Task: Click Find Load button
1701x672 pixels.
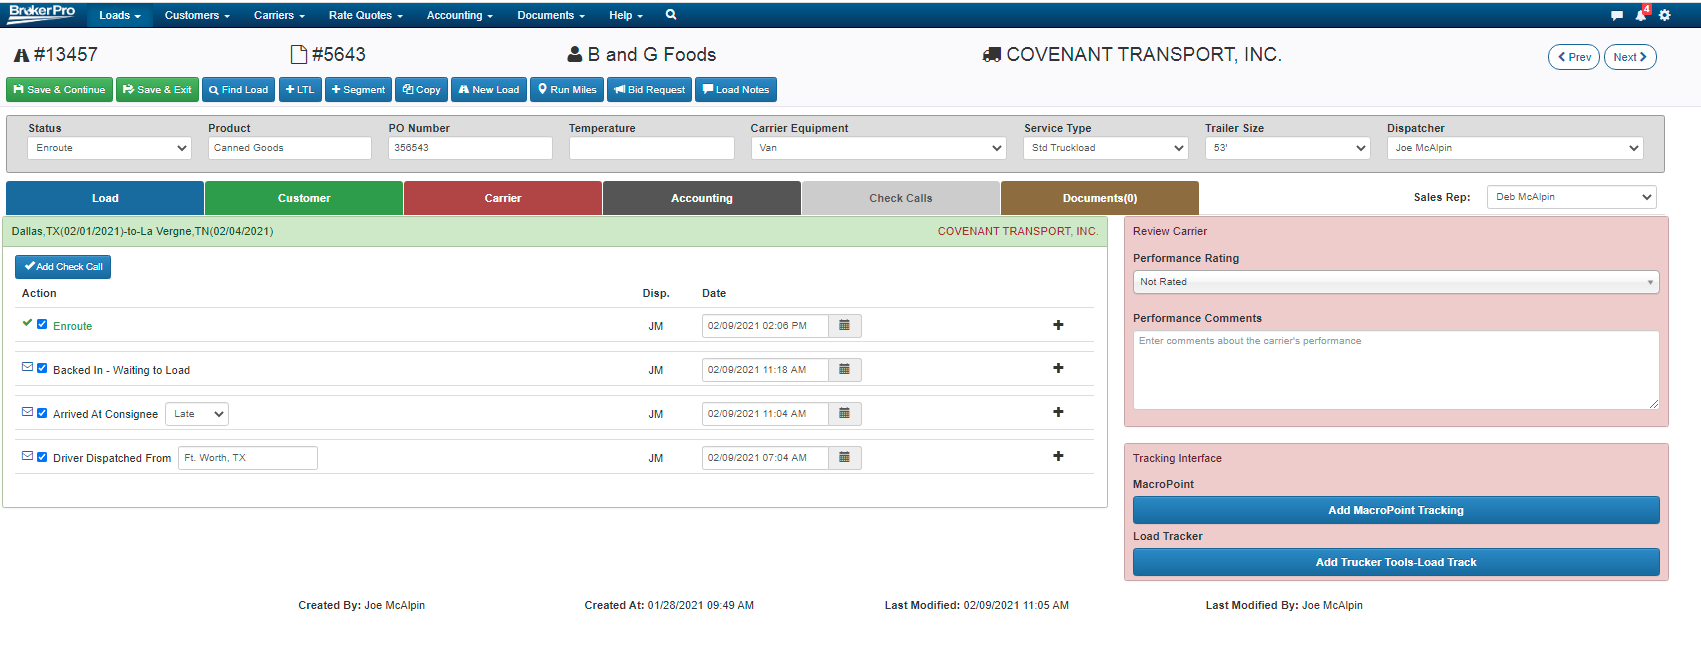Action: coord(239,90)
